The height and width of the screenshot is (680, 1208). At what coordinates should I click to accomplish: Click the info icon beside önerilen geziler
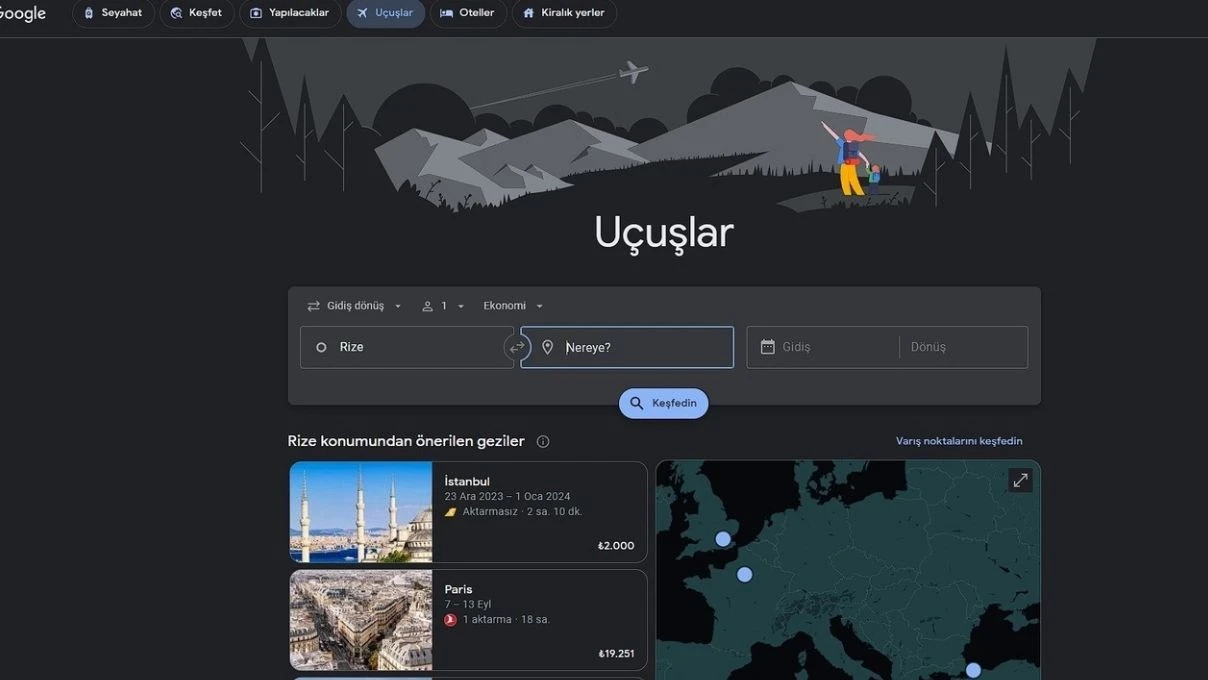click(543, 441)
